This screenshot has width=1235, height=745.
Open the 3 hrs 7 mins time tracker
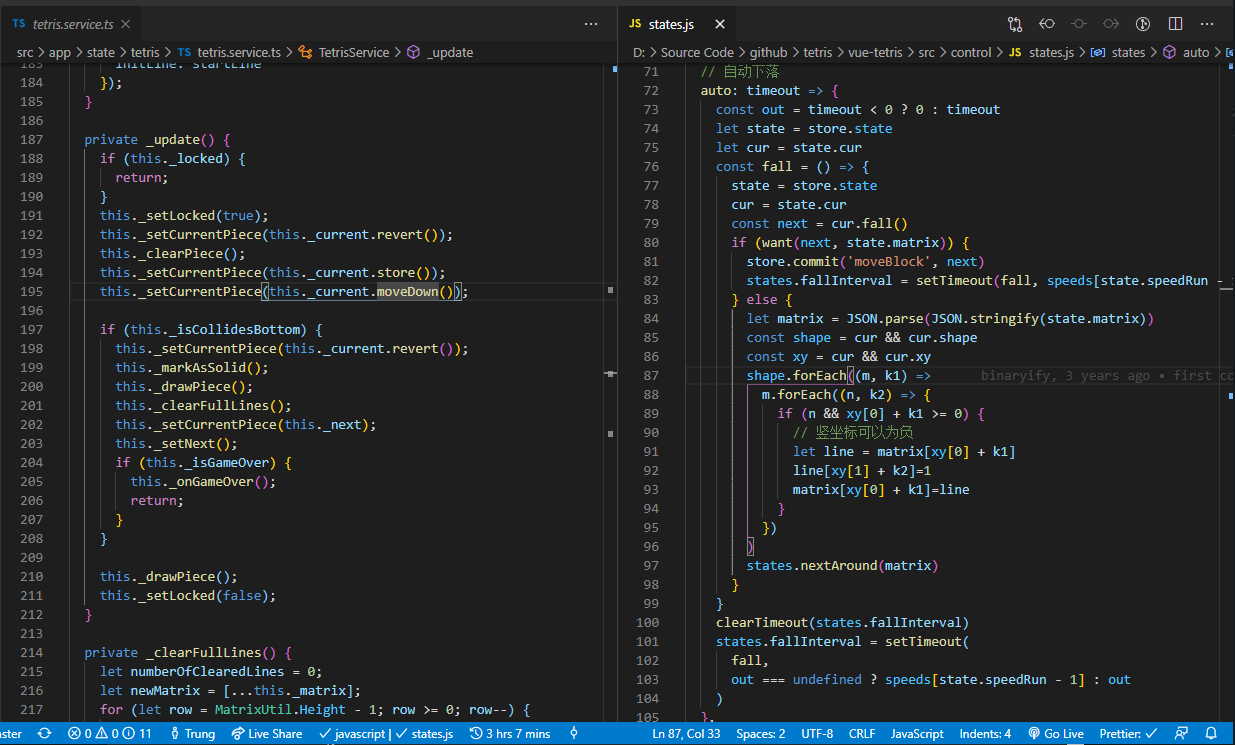pyautogui.click(x=509, y=733)
